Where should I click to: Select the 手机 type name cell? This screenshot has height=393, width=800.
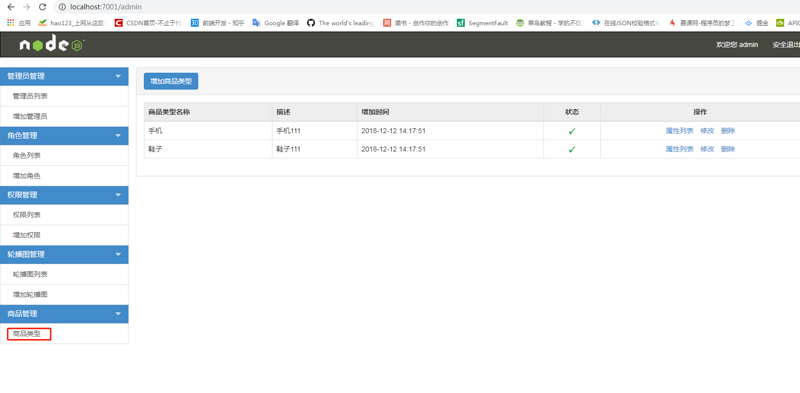(x=208, y=131)
